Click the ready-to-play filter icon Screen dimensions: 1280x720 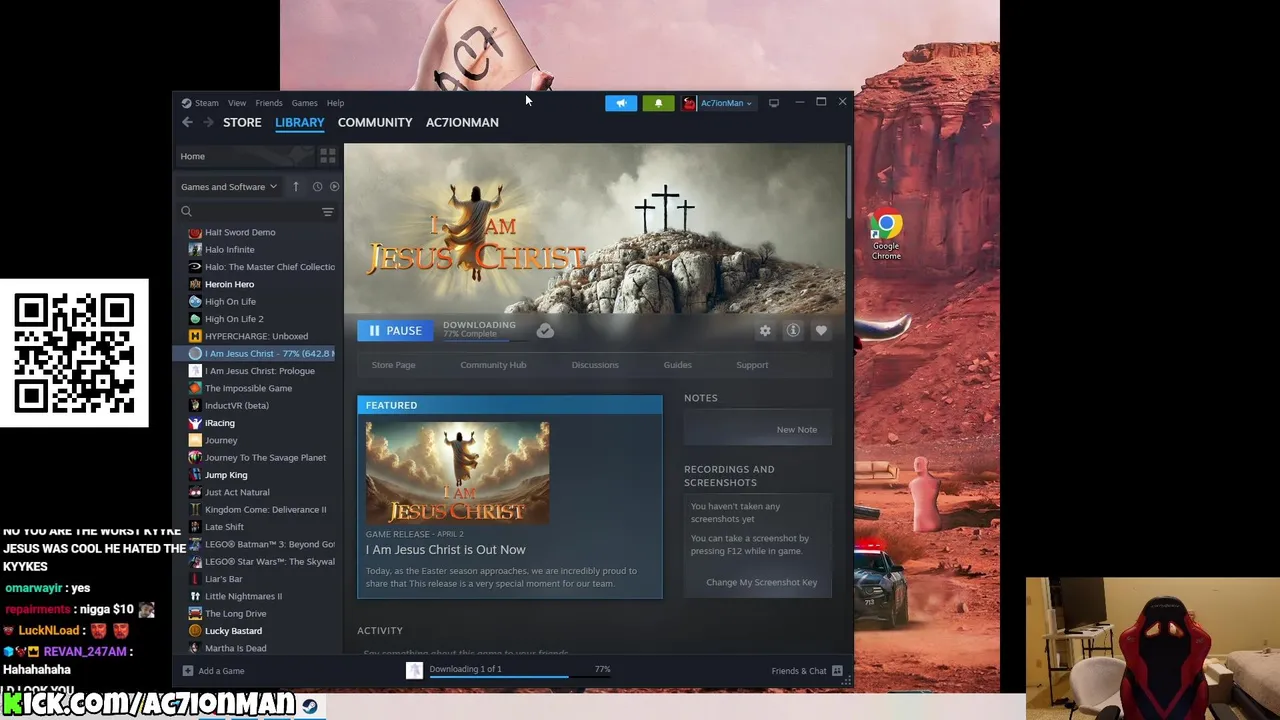tap(335, 187)
